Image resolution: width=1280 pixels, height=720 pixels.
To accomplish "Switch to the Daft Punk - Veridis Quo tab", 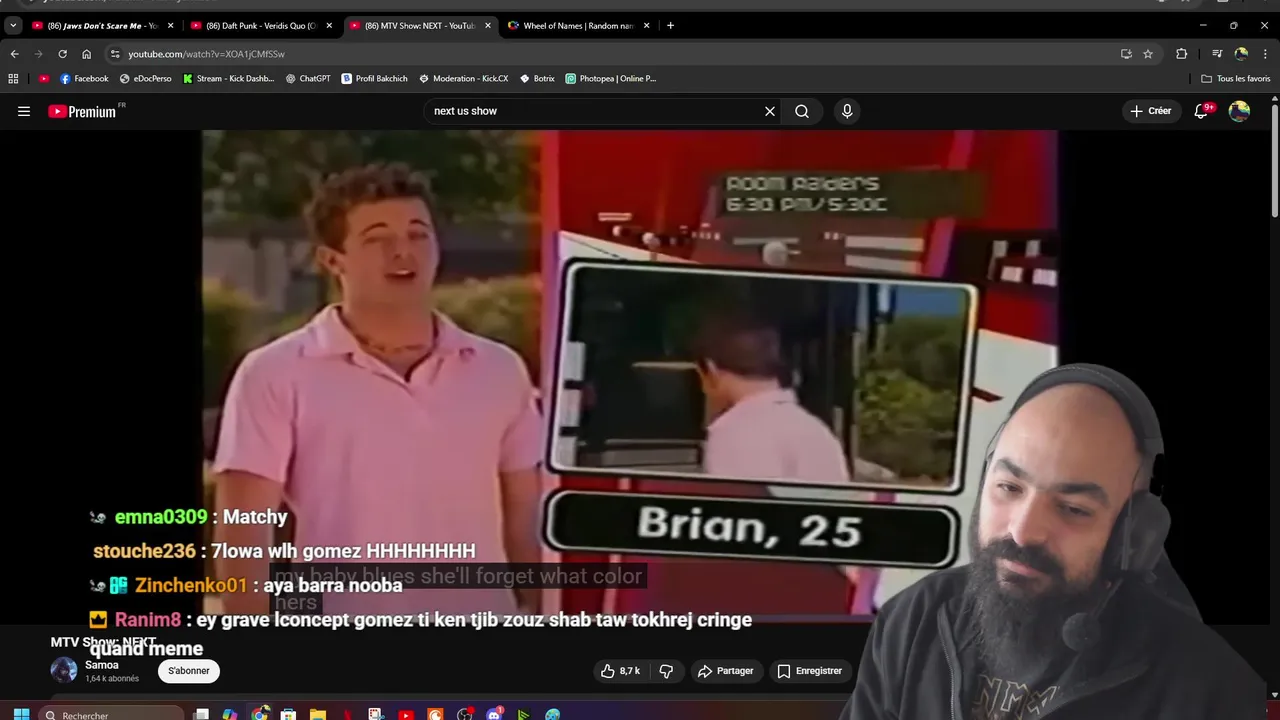I will coord(260,26).
